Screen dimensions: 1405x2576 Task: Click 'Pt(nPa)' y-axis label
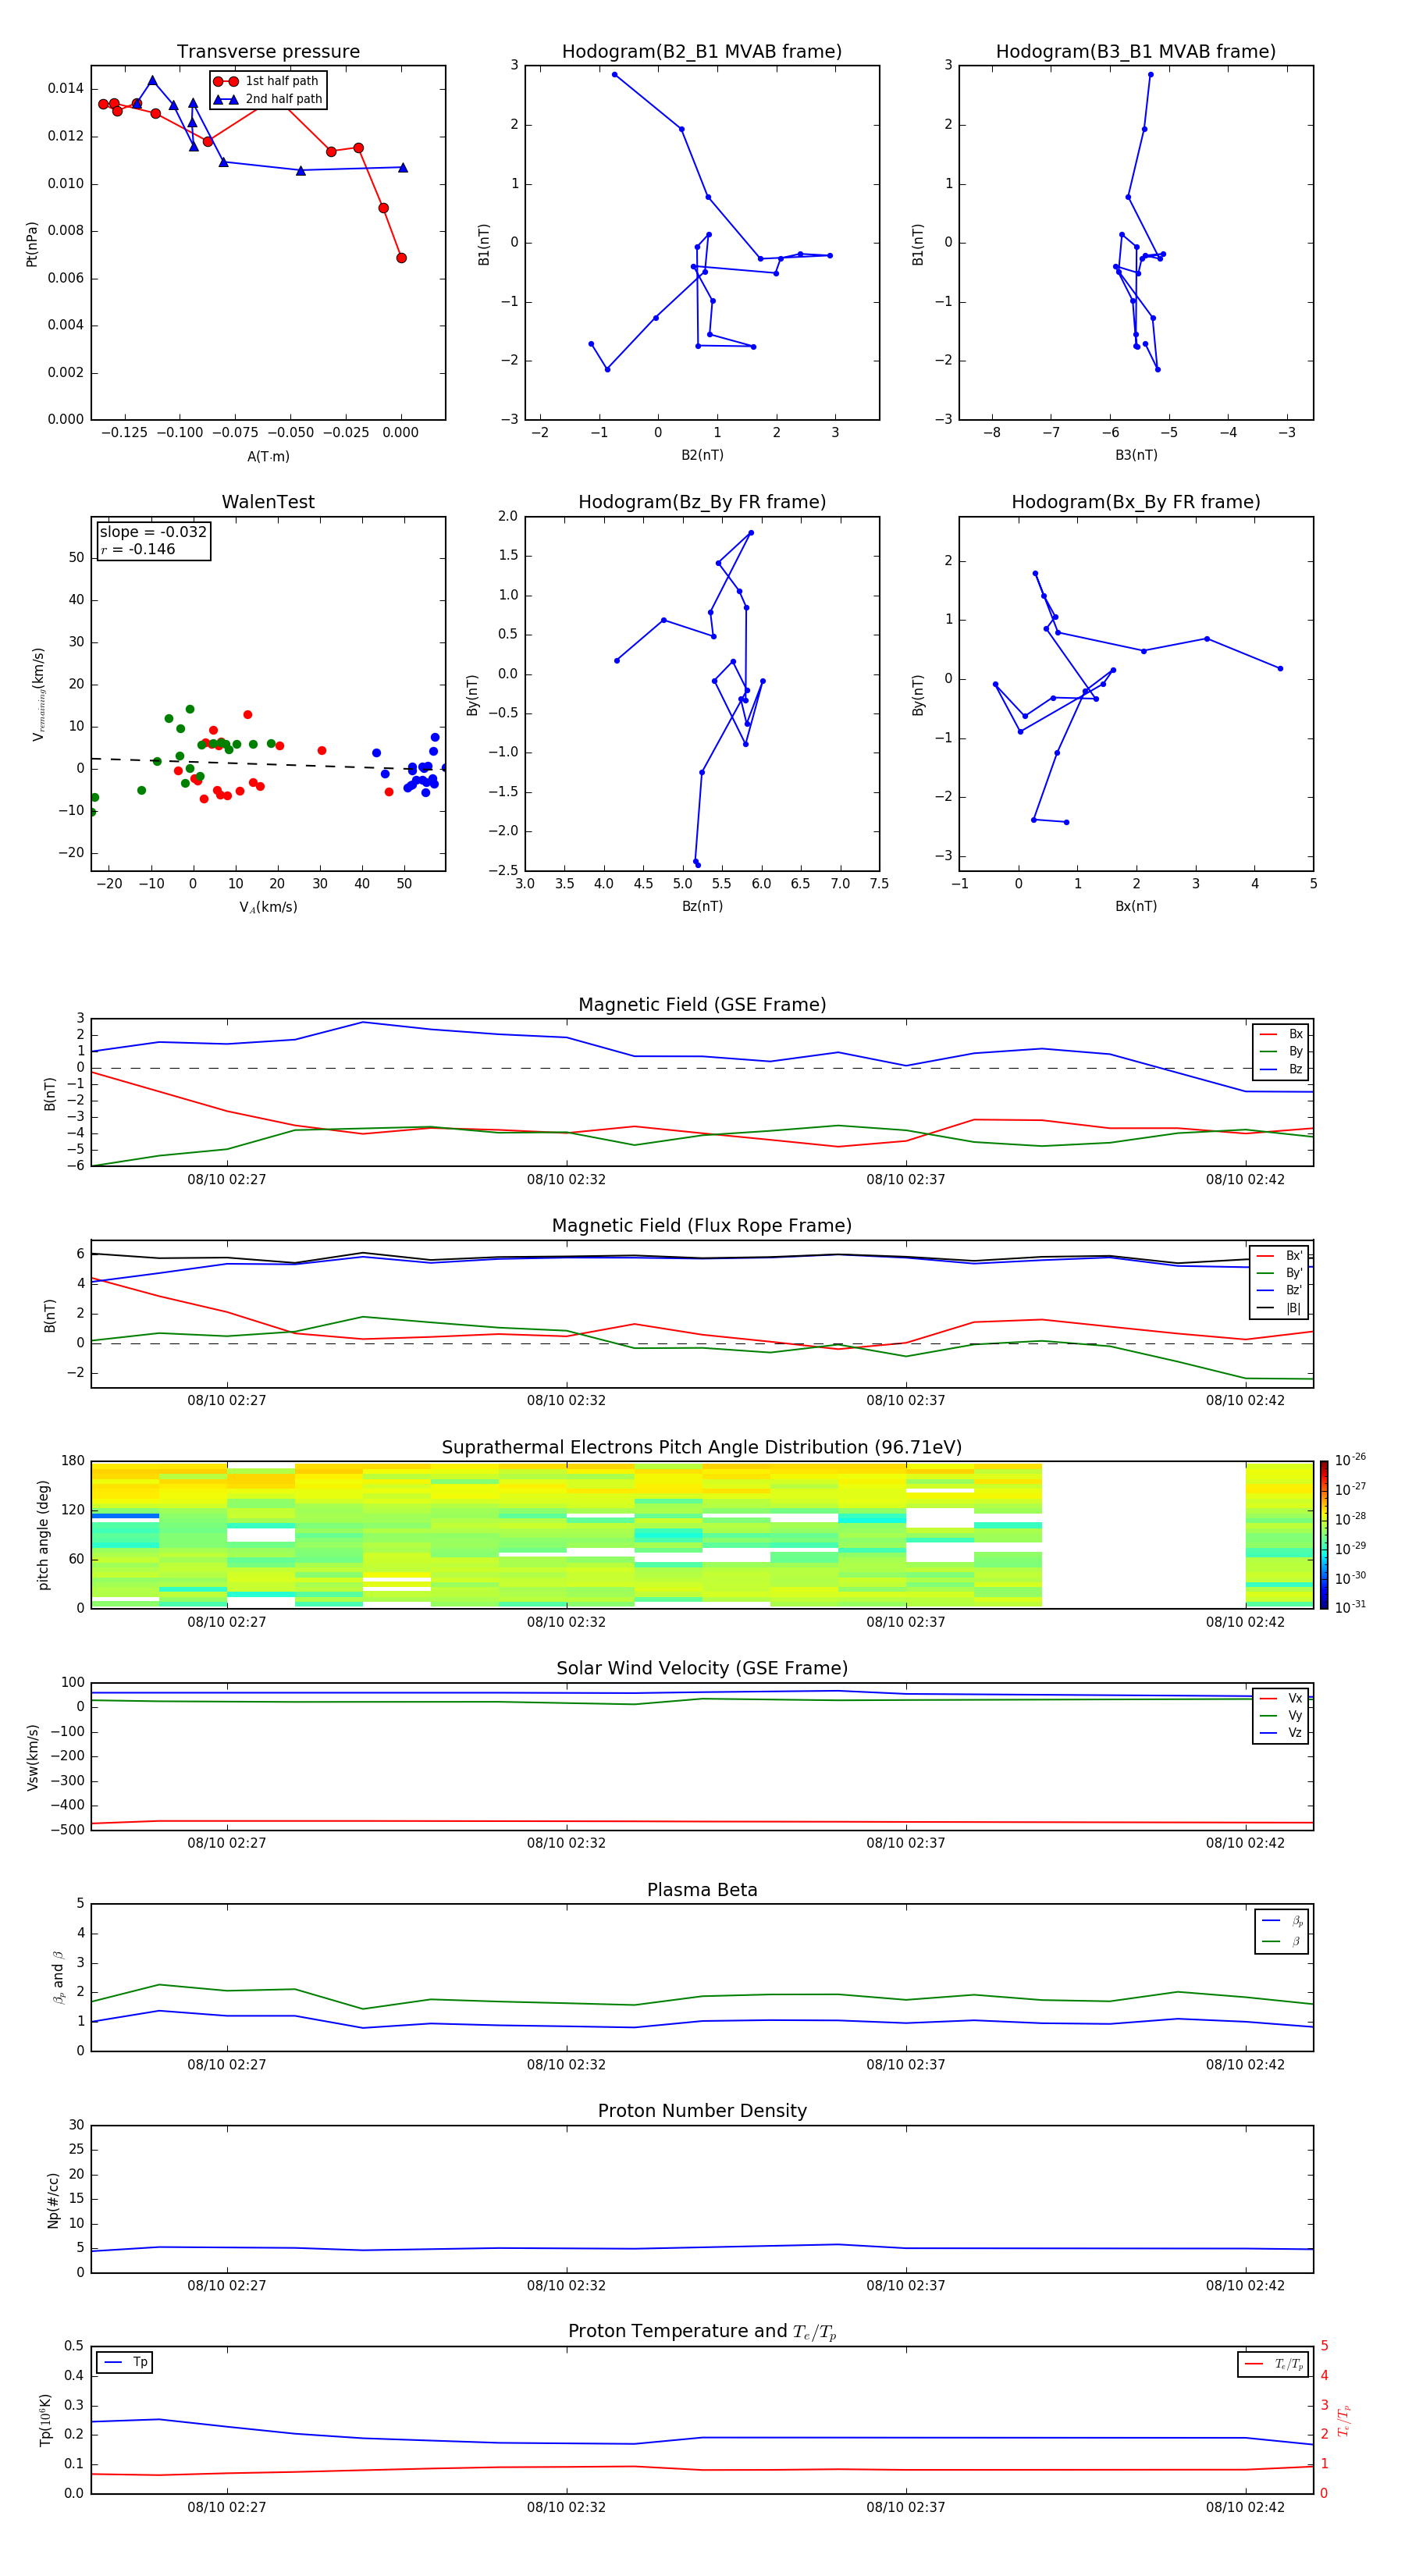(31, 243)
